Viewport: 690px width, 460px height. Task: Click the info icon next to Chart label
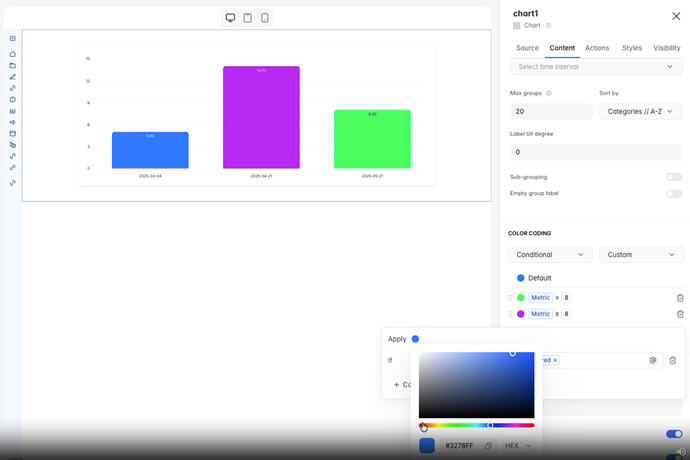(x=548, y=26)
